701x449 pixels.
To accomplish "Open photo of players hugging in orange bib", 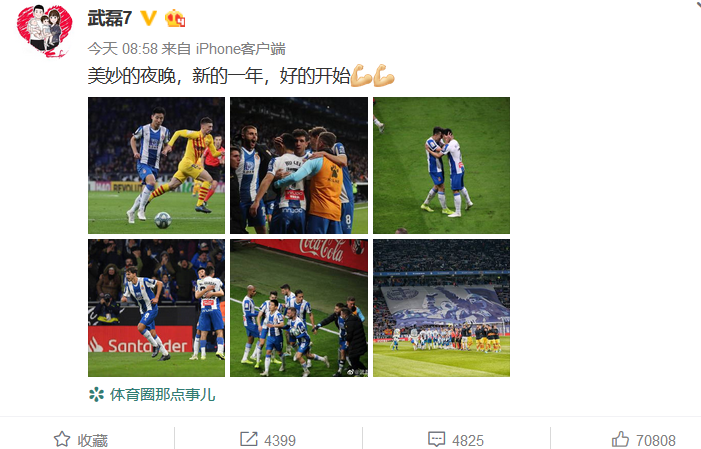I will pos(299,165).
